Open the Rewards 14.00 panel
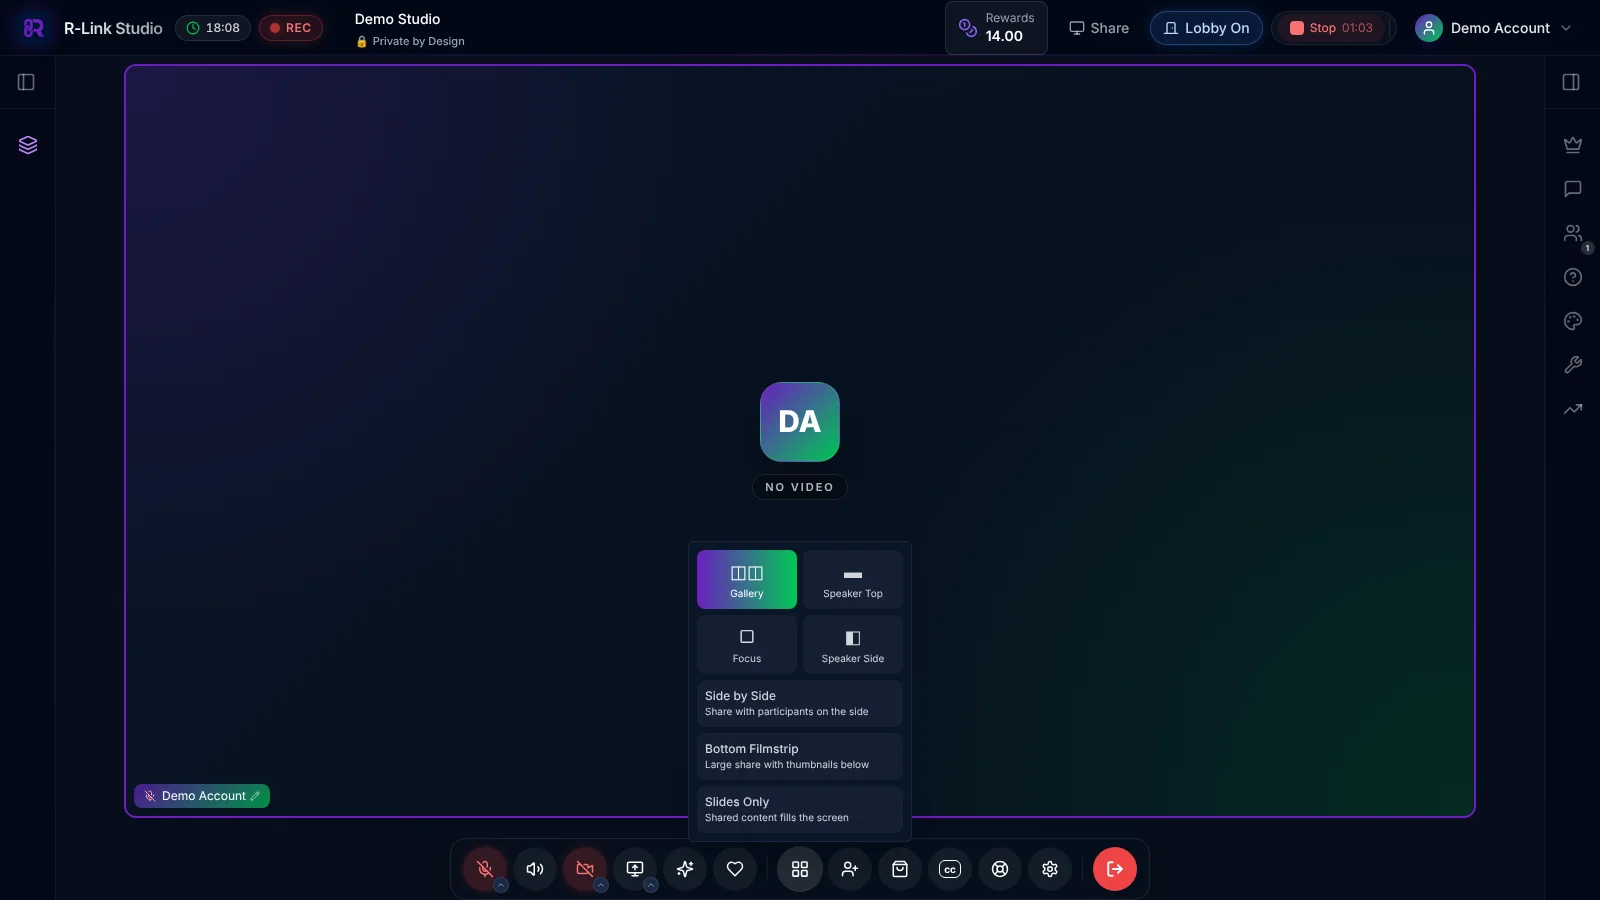 [996, 28]
